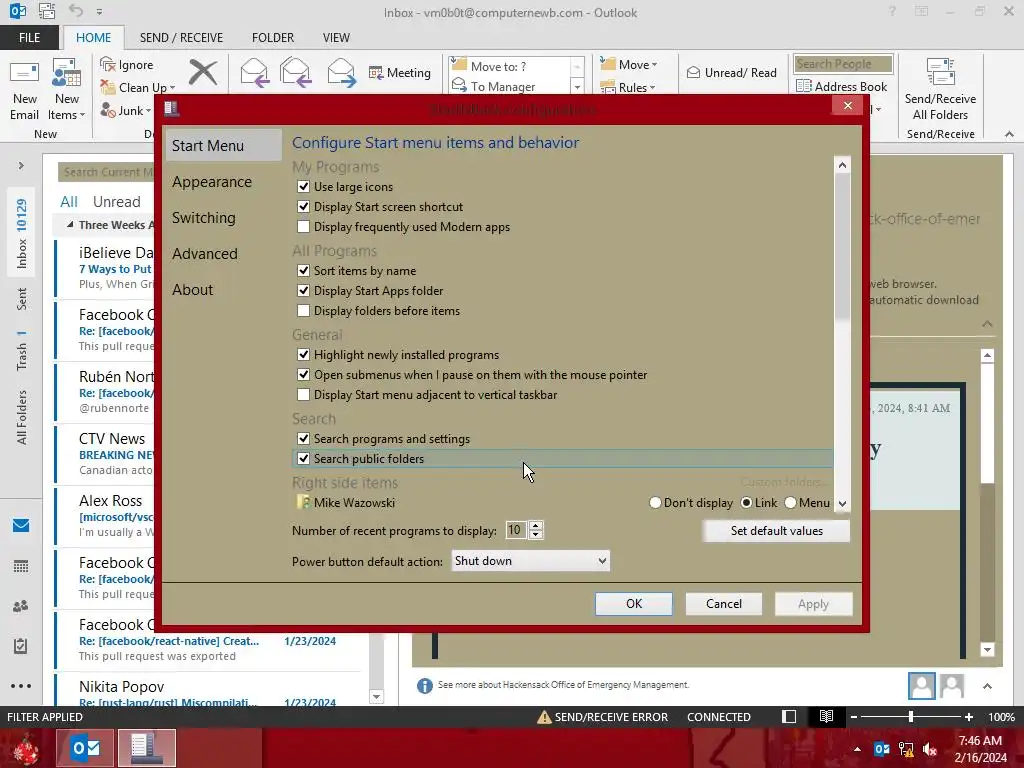This screenshot has height=768, width=1024.
Task: Click the StartIsBack configuration taskbar button
Action: [146, 748]
